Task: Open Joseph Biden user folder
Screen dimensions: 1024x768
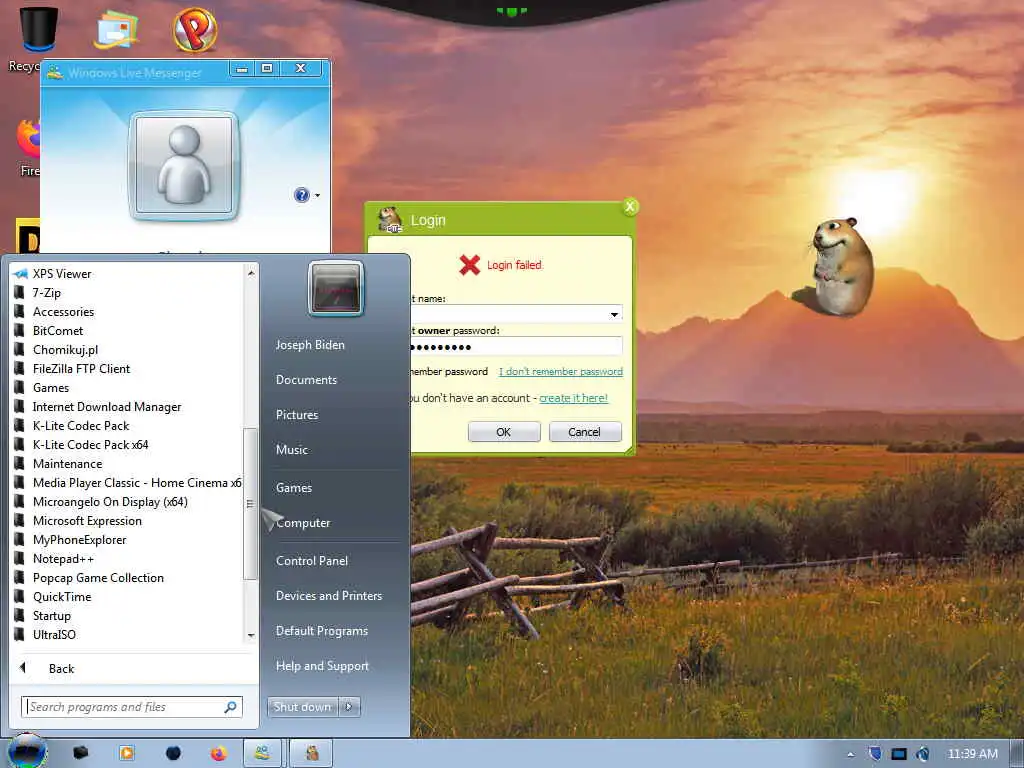Action: click(310, 344)
